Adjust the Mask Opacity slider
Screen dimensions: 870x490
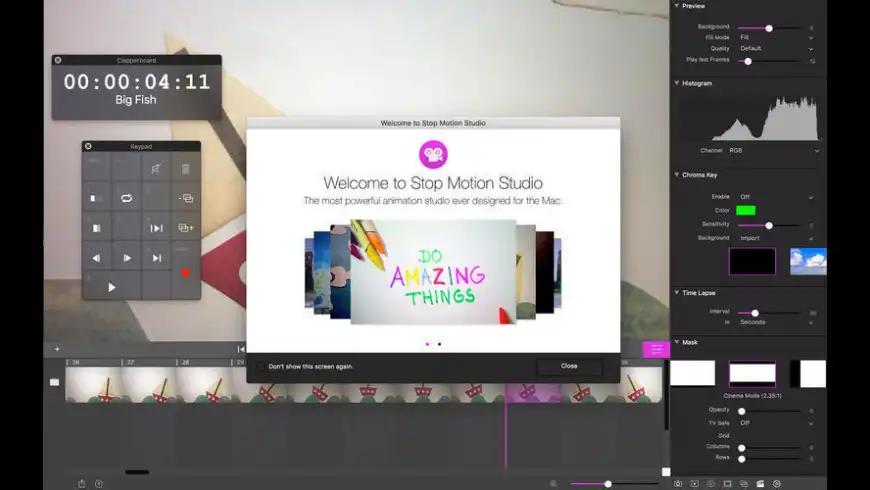[742, 411]
